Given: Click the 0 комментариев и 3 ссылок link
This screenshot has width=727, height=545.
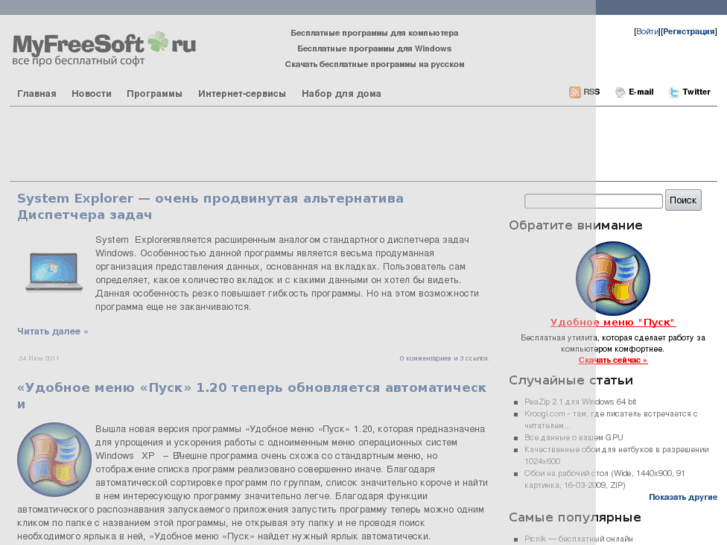Looking at the screenshot, I should coord(444,359).
